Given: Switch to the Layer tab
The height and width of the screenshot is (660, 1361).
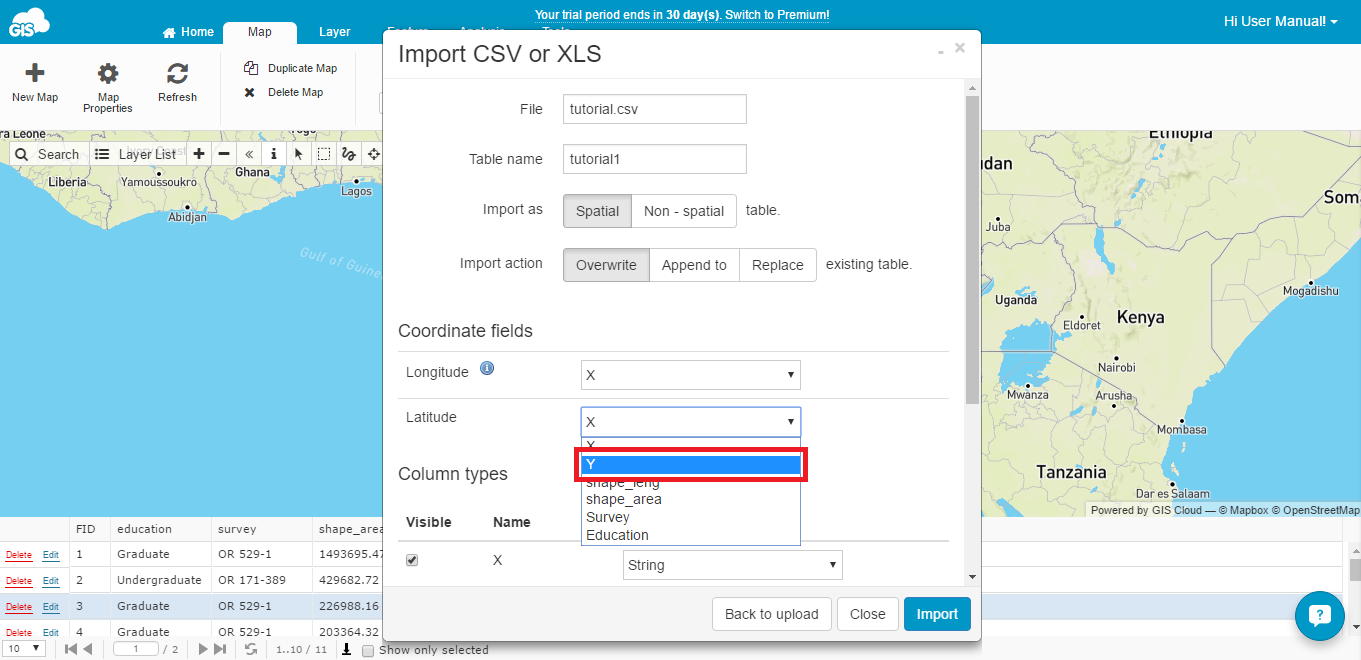Looking at the screenshot, I should tap(334, 31).
